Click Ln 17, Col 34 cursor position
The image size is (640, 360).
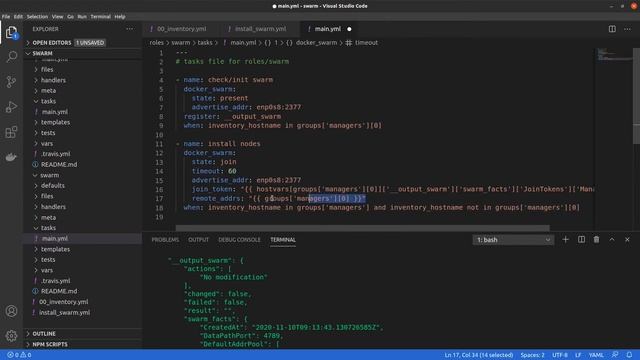click(x=478, y=355)
